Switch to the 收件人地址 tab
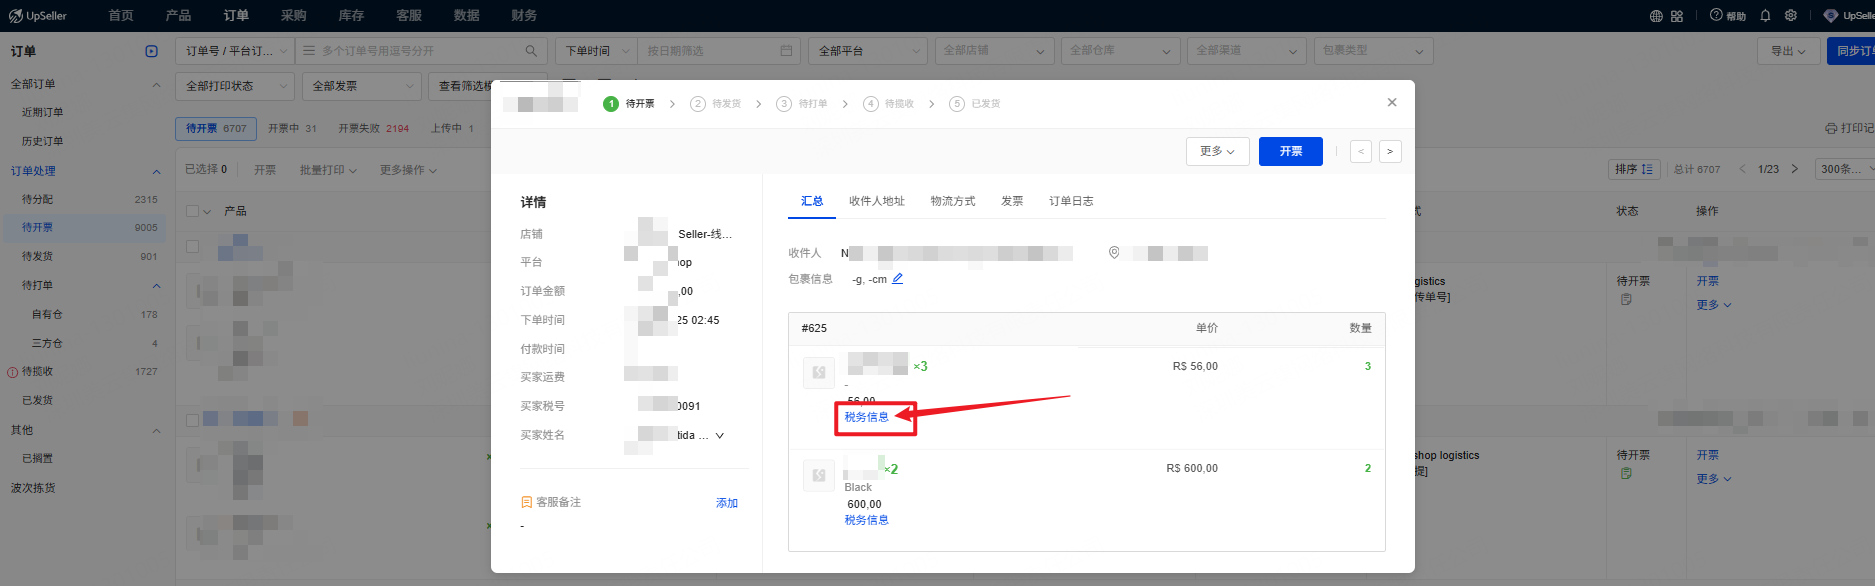This screenshot has width=1875, height=586. pos(876,201)
